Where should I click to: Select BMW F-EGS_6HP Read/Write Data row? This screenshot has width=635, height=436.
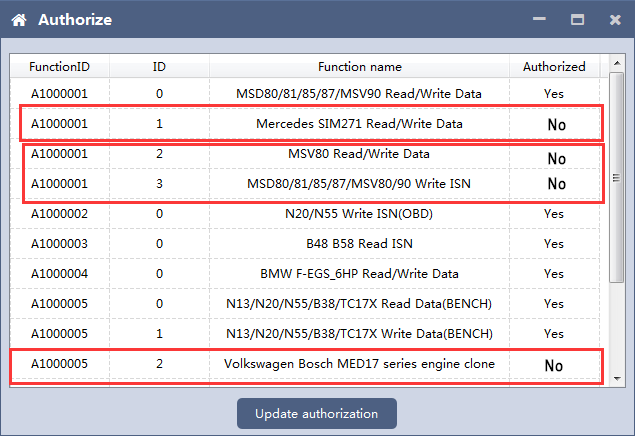click(305, 274)
